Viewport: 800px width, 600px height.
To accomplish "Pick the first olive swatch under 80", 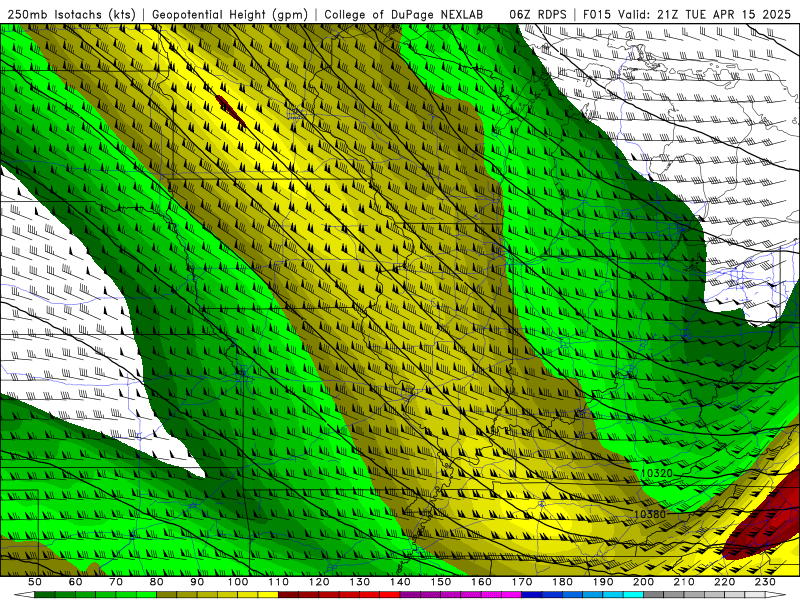I will click(167, 594).
